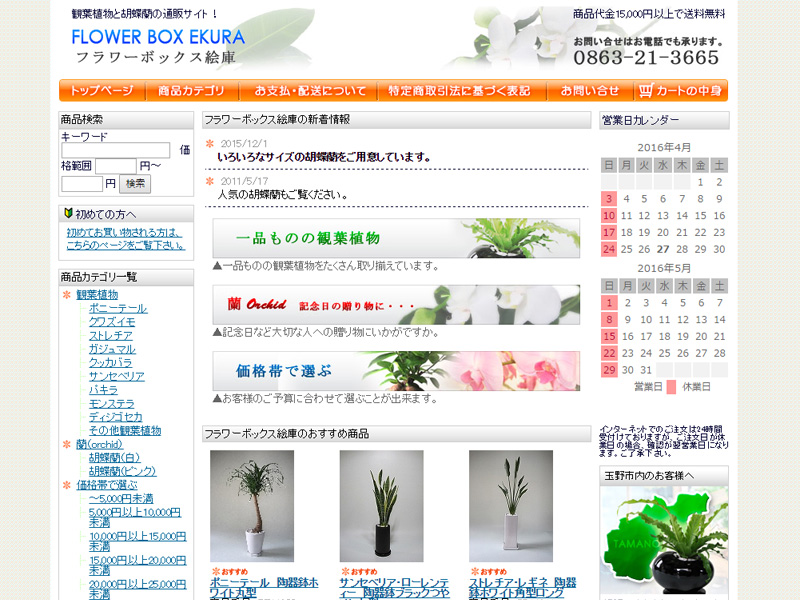
Task: Open the ガジュマル category
Action: [112, 349]
